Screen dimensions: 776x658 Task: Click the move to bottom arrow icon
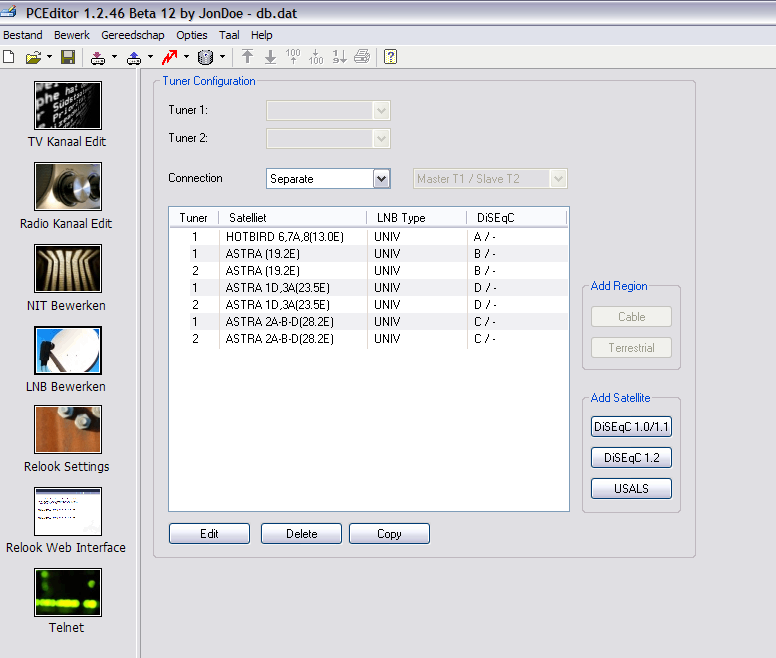tap(270, 57)
